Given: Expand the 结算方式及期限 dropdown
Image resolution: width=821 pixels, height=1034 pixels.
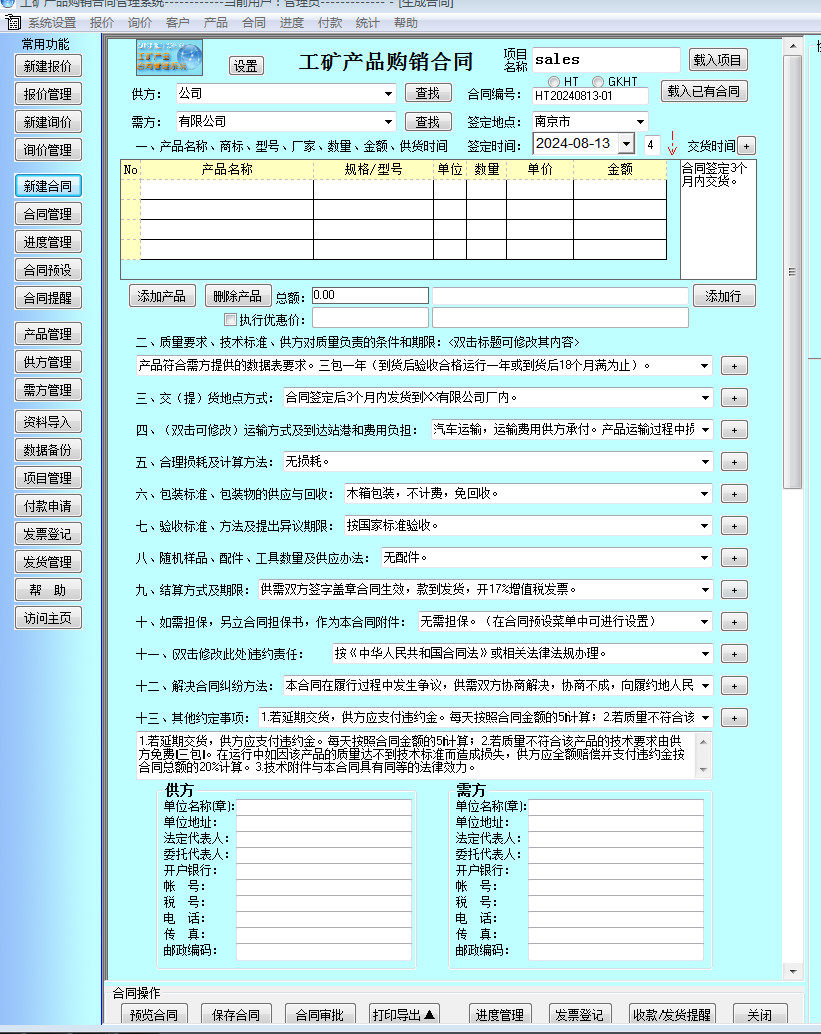Looking at the screenshot, I should pyautogui.click(x=705, y=590).
